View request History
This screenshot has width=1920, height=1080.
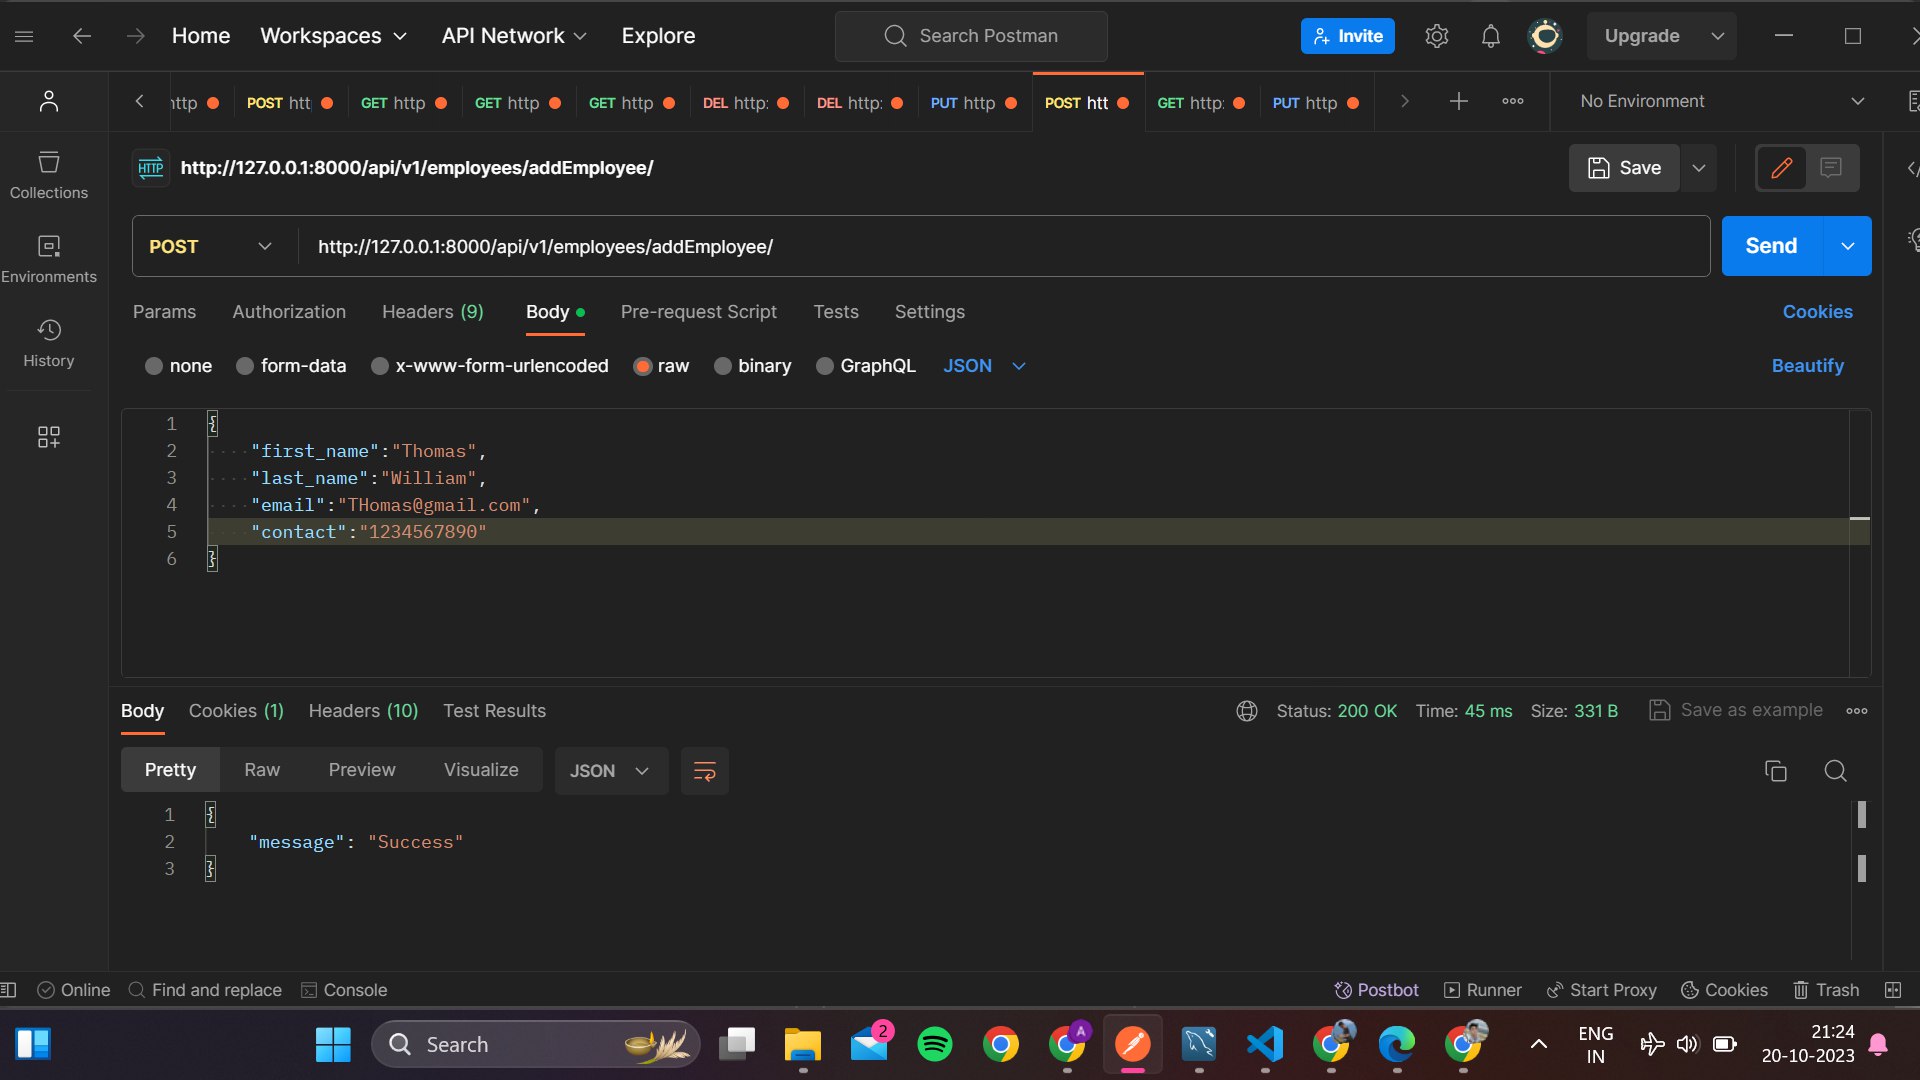[x=48, y=342]
